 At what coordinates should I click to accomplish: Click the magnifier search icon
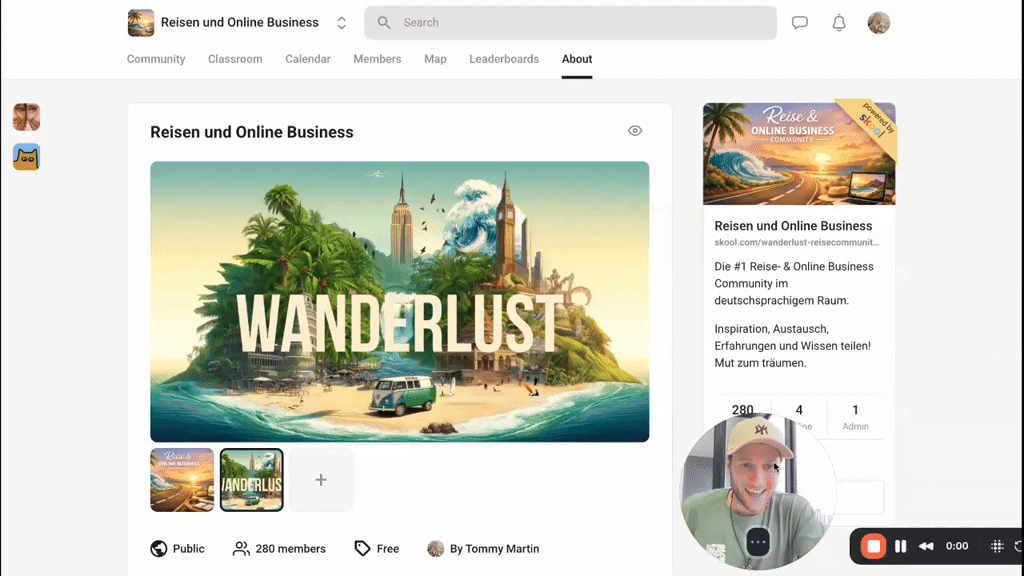(384, 23)
